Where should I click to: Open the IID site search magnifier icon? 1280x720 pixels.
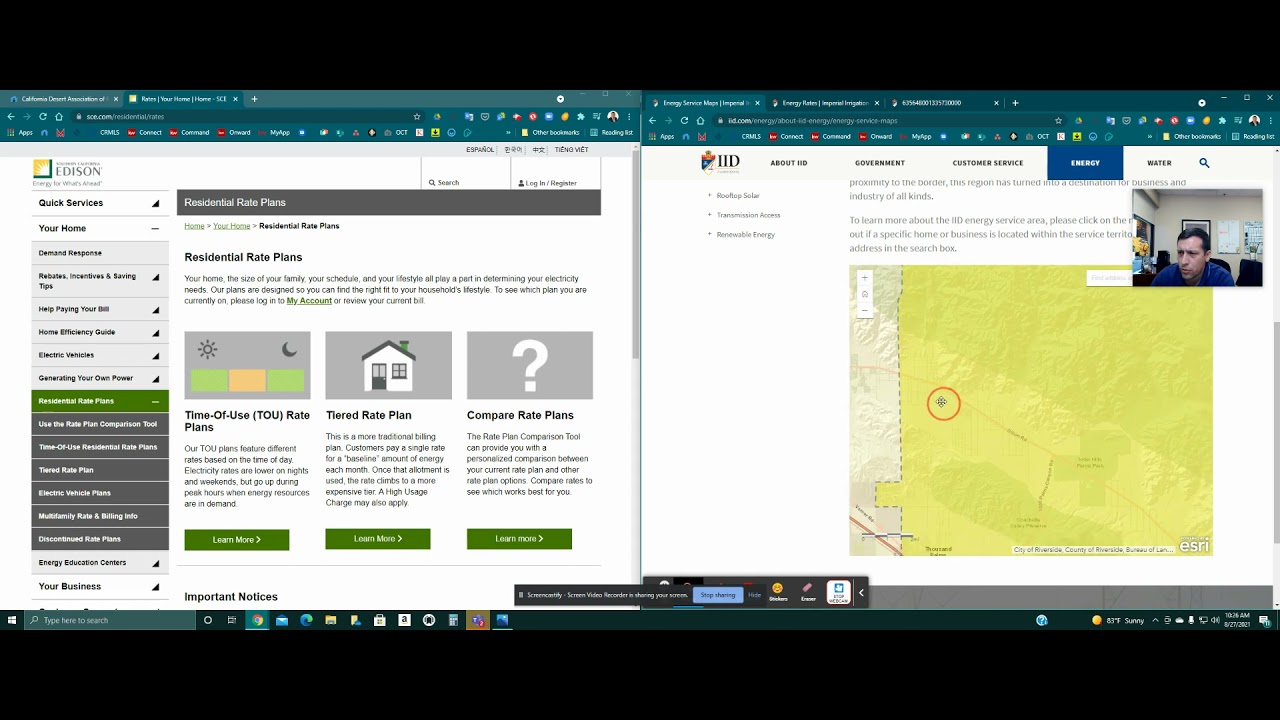1204,163
